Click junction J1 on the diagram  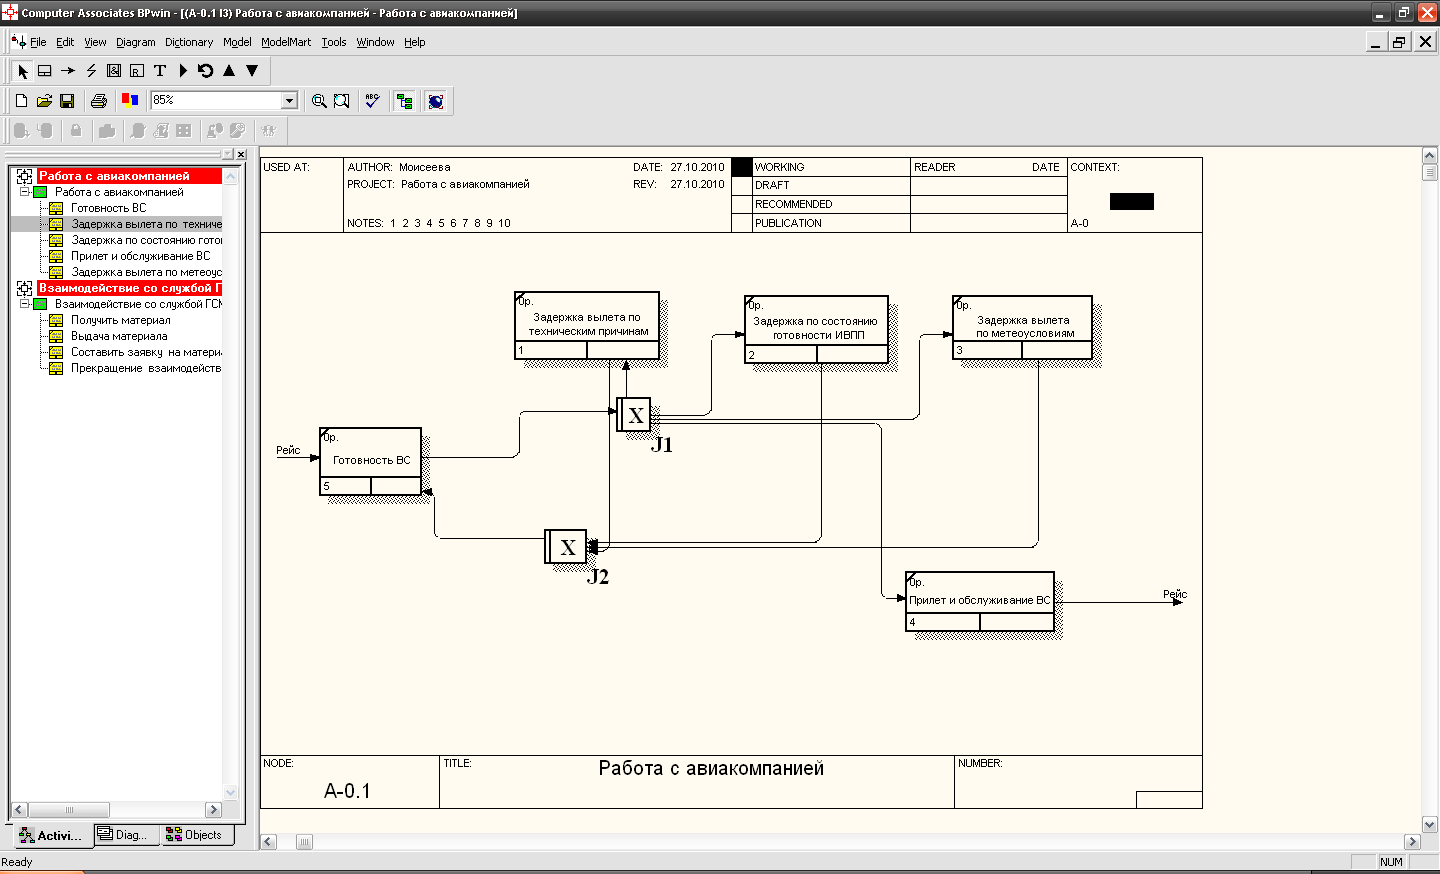pyautogui.click(x=634, y=415)
